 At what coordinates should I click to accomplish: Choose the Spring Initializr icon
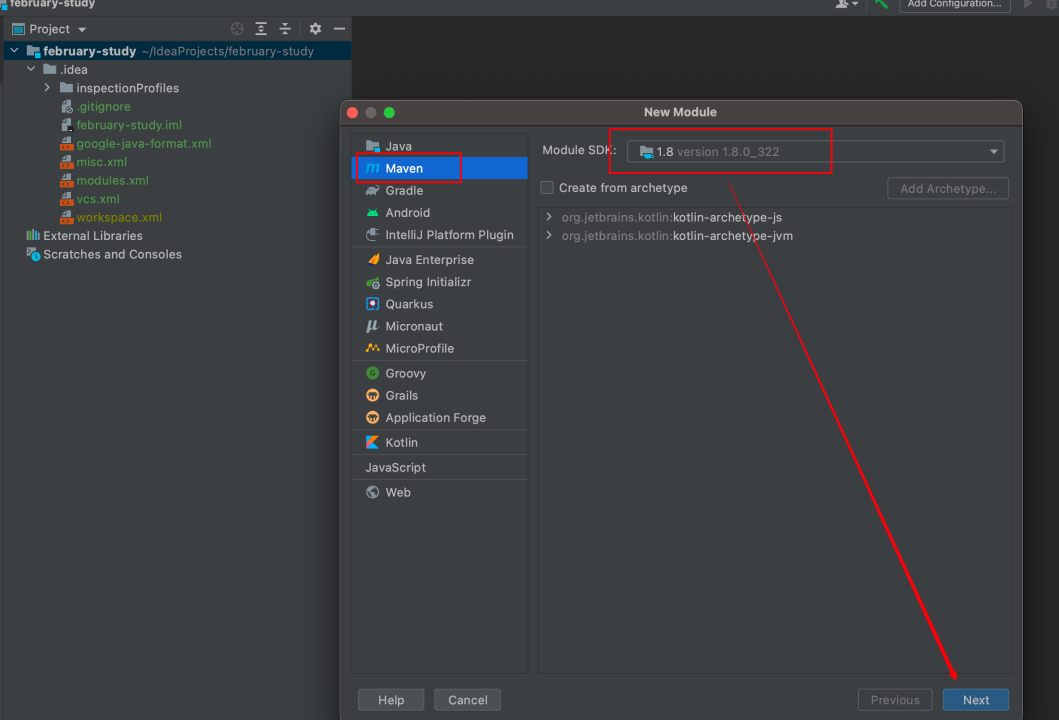pos(372,282)
